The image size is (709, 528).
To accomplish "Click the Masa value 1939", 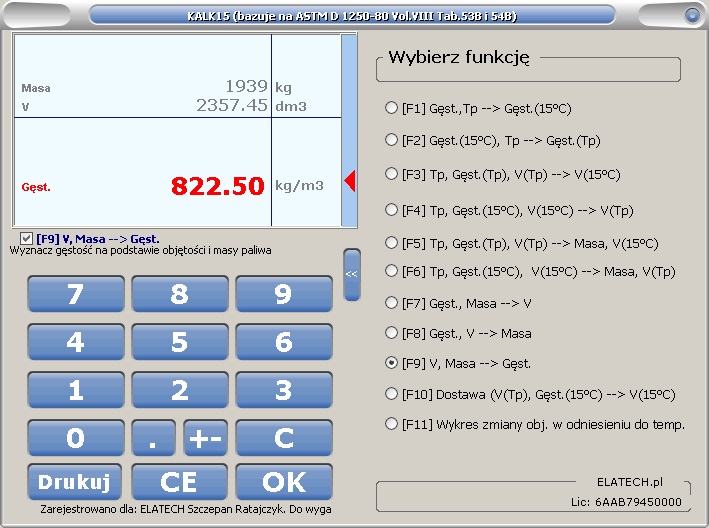I will point(246,86).
